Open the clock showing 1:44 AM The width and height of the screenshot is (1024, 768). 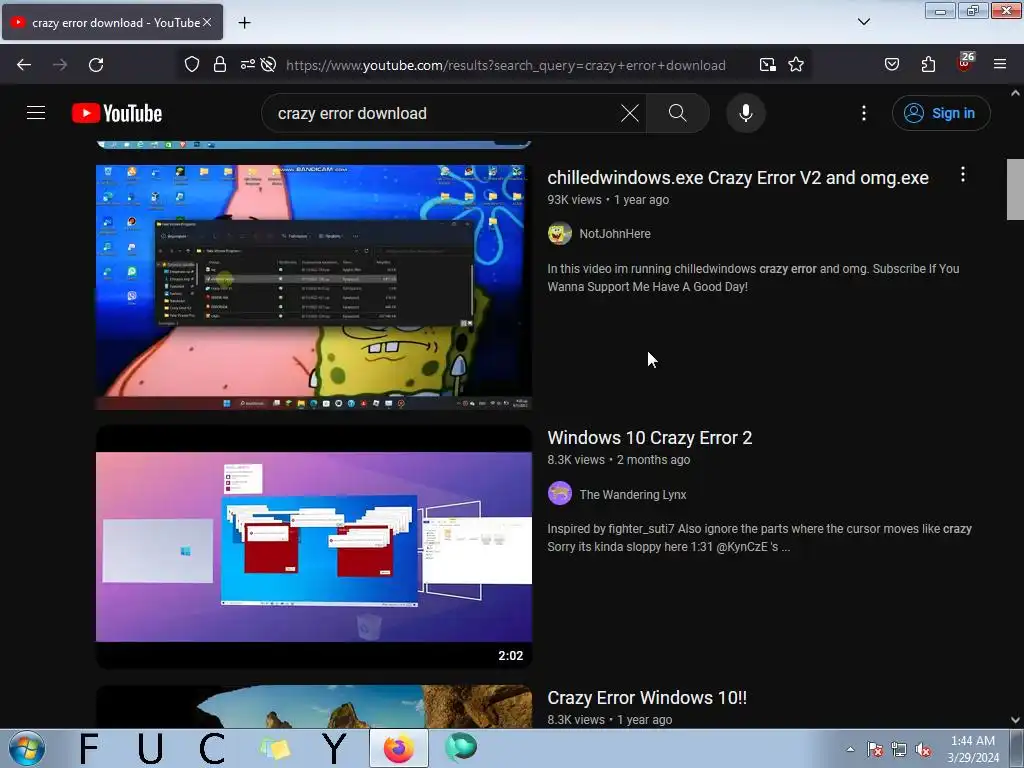[973, 749]
